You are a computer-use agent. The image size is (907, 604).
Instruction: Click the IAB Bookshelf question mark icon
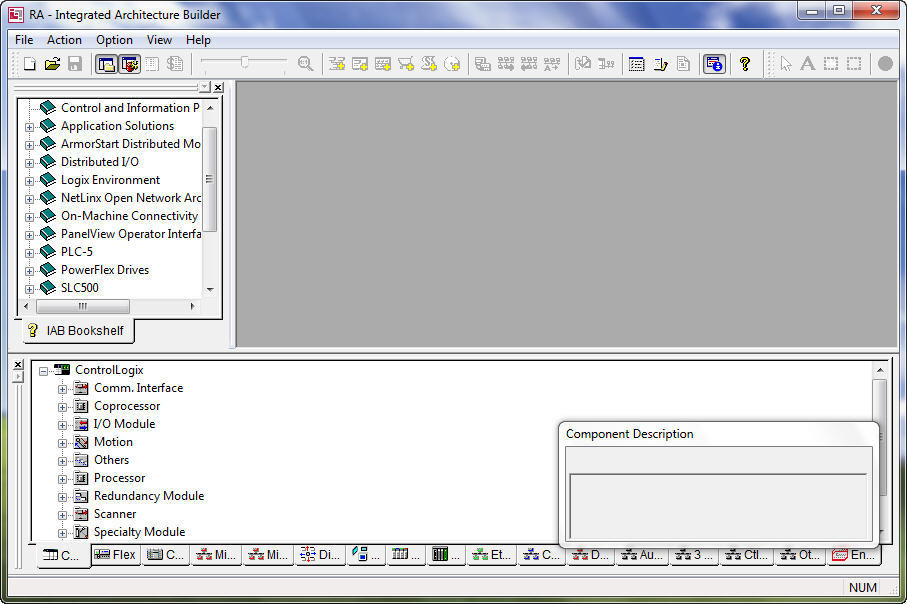click(32, 330)
